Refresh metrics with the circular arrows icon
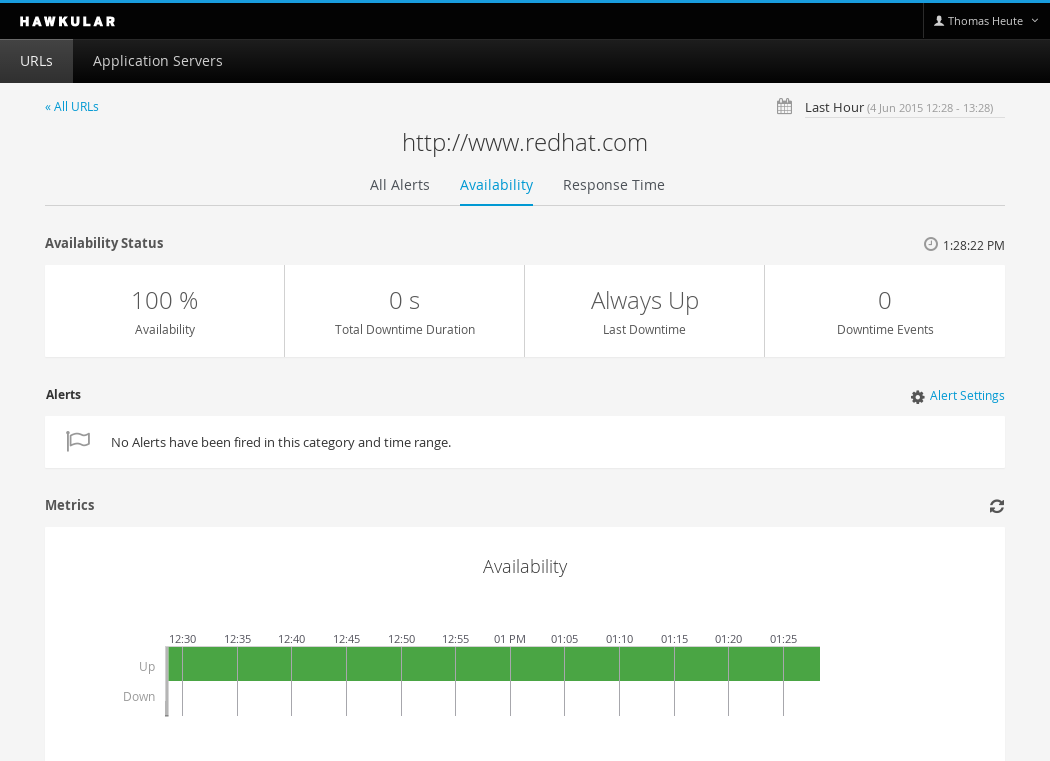The image size is (1050, 761). 996,506
